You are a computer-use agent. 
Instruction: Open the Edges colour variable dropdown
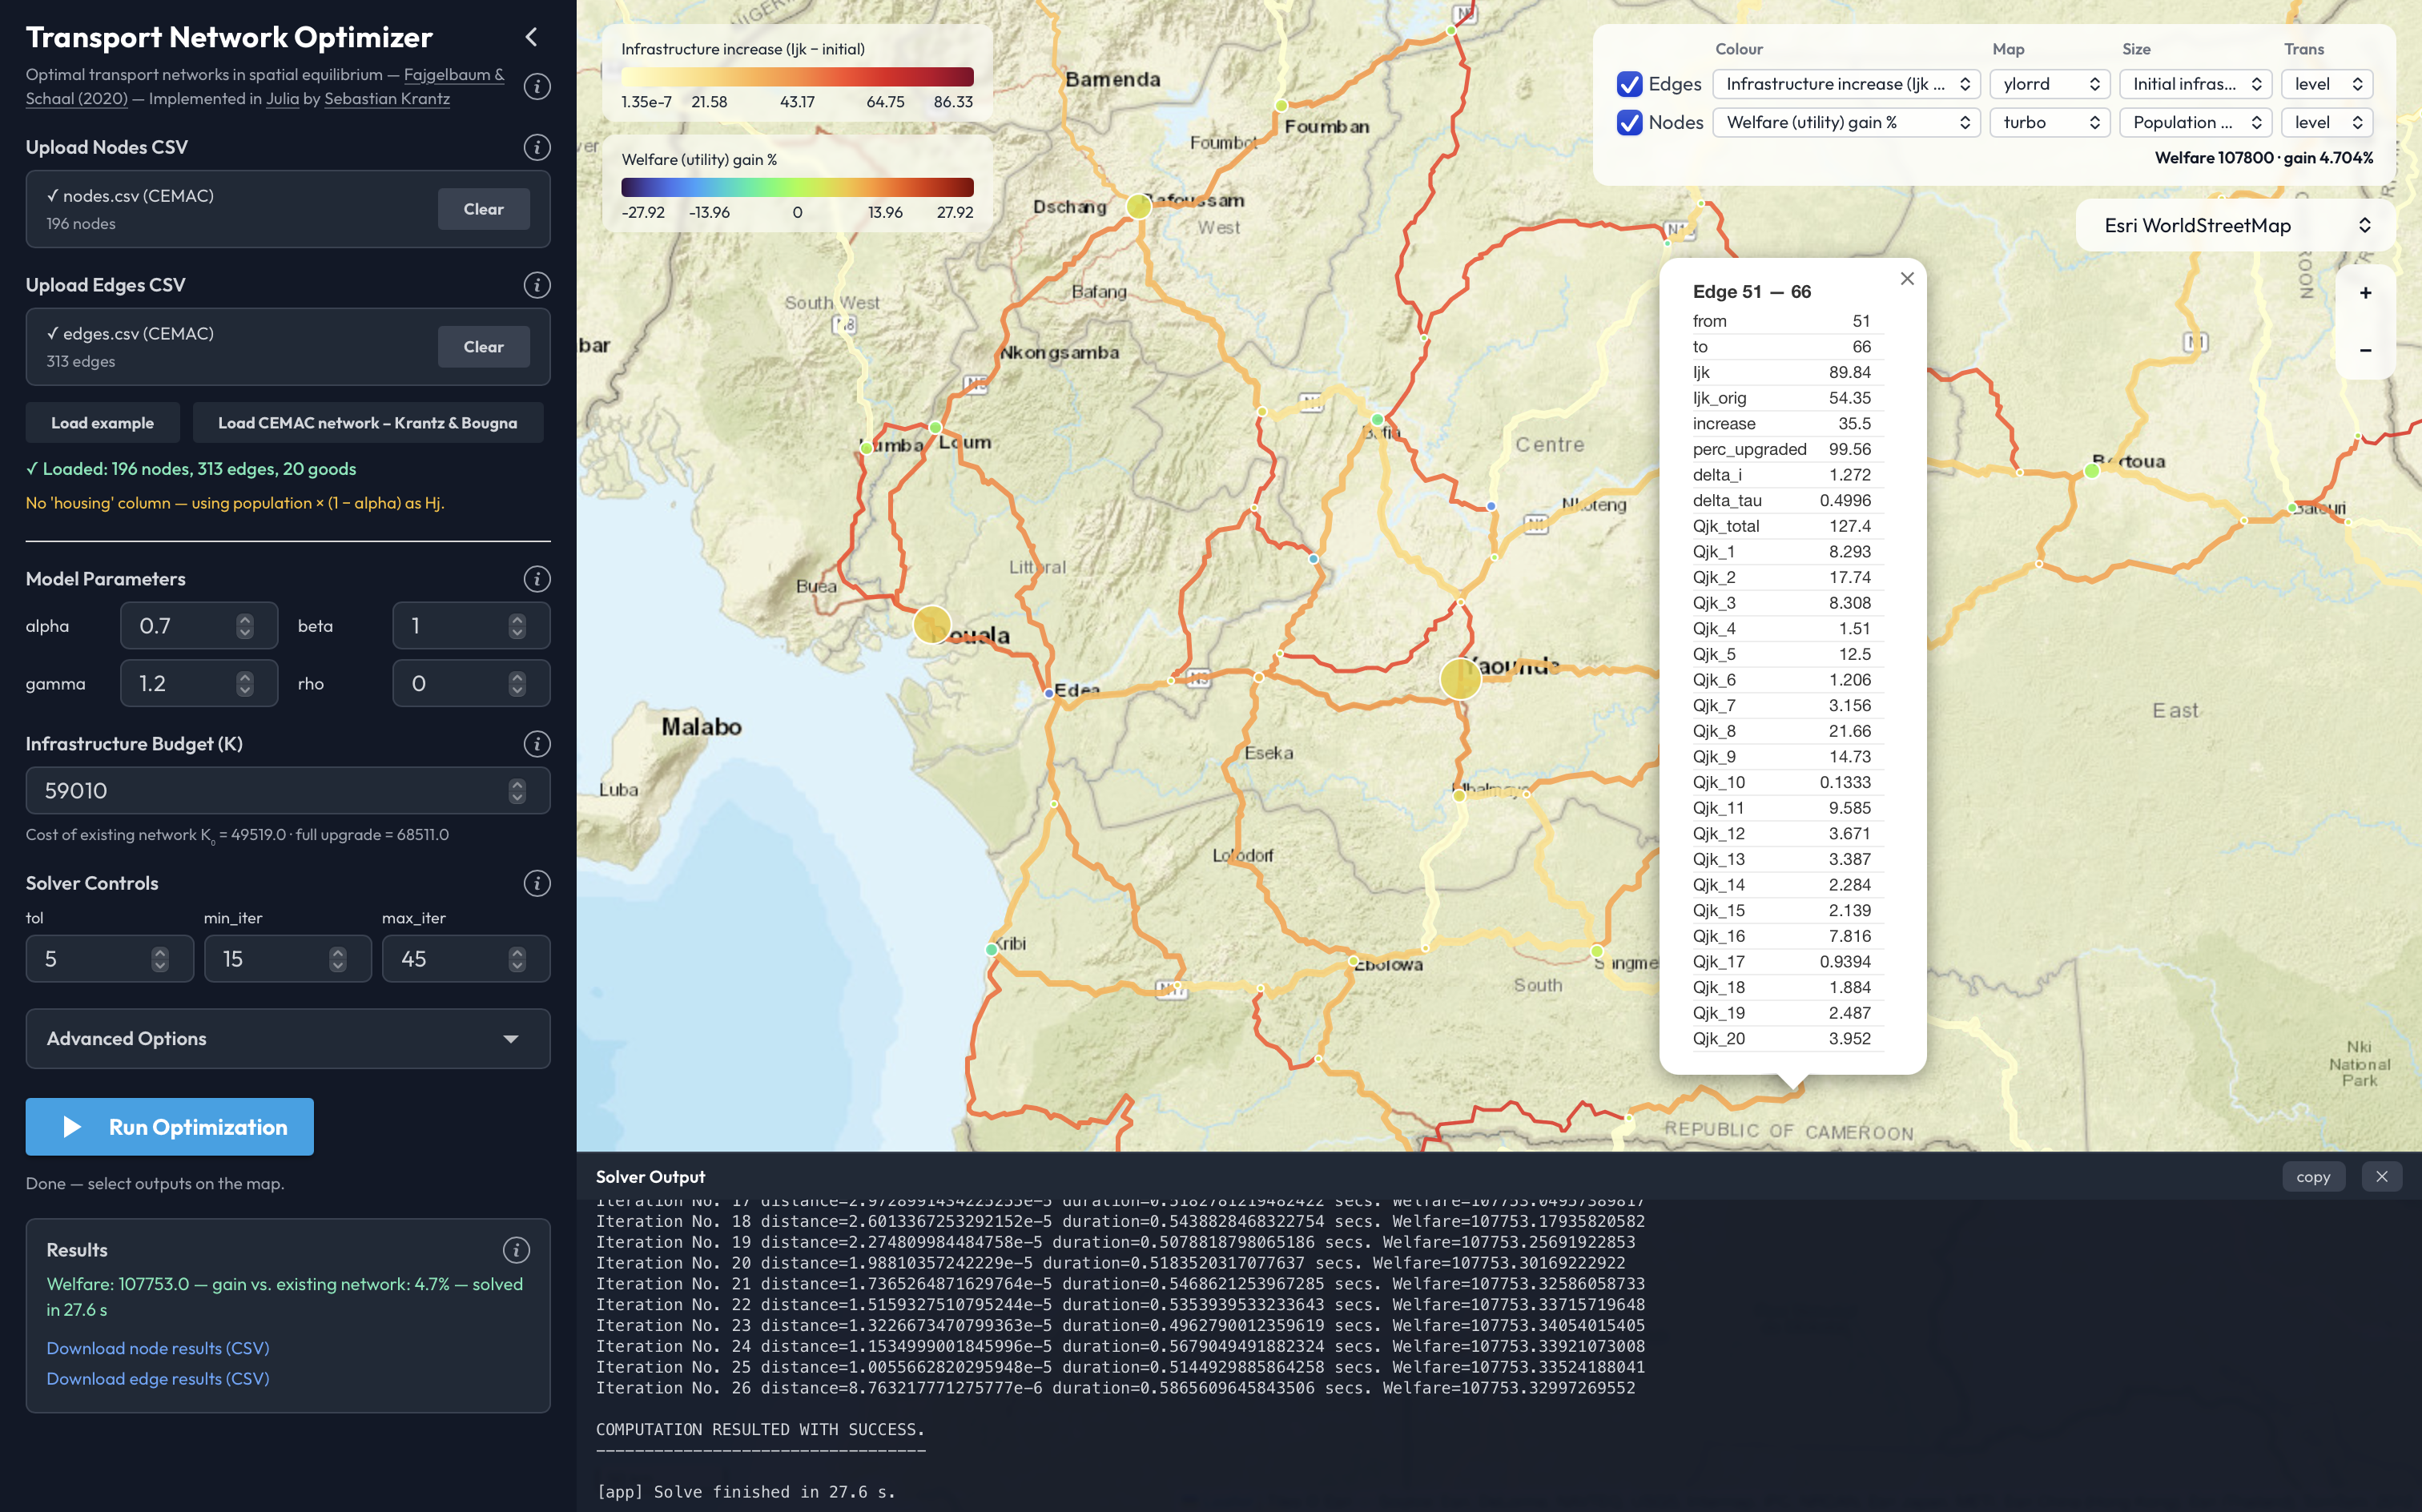click(1846, 84)
